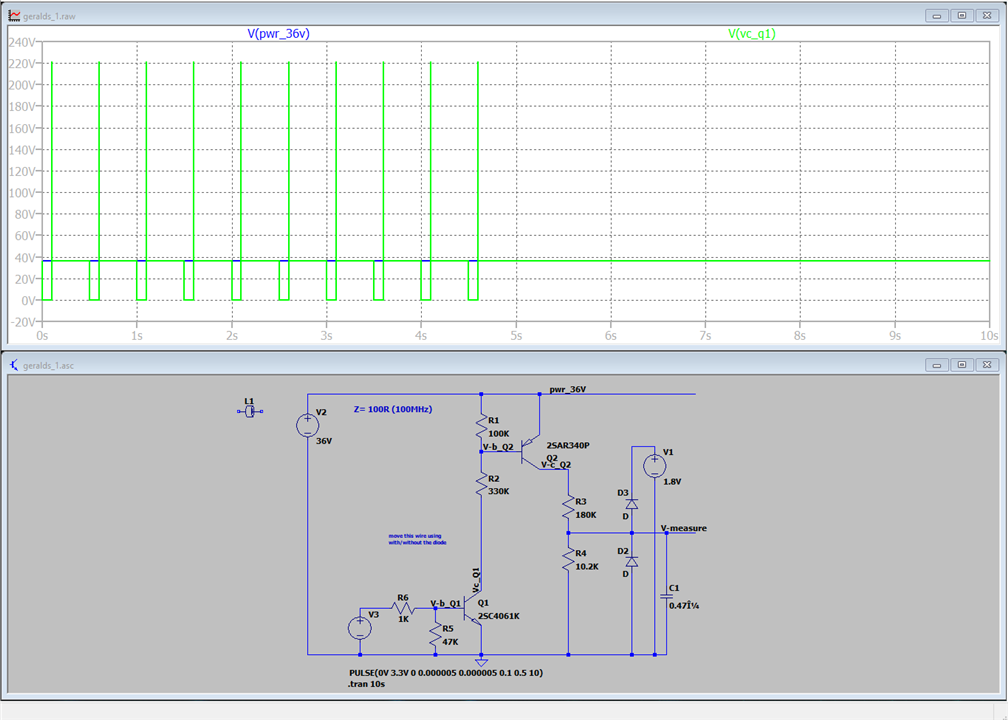Click the ground symbol under Q1
Image resolution: width=1008 pixels, height=720 pixels.
(482, 661)
